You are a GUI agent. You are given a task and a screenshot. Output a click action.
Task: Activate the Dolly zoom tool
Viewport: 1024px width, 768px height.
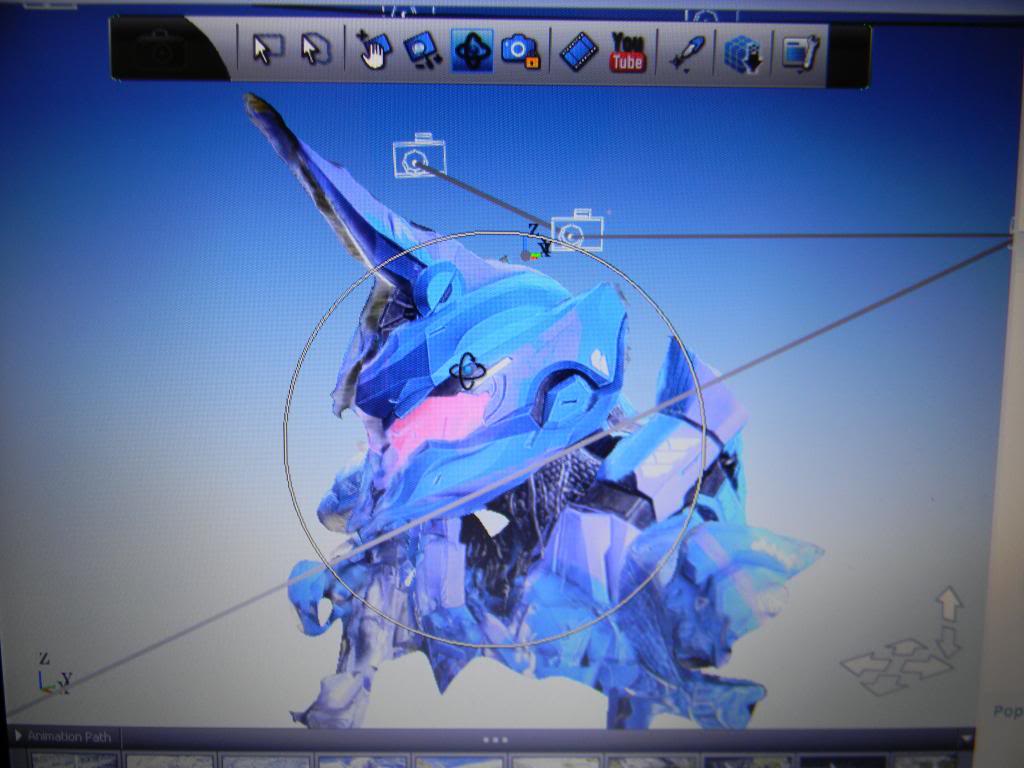[x=421, y=50]
